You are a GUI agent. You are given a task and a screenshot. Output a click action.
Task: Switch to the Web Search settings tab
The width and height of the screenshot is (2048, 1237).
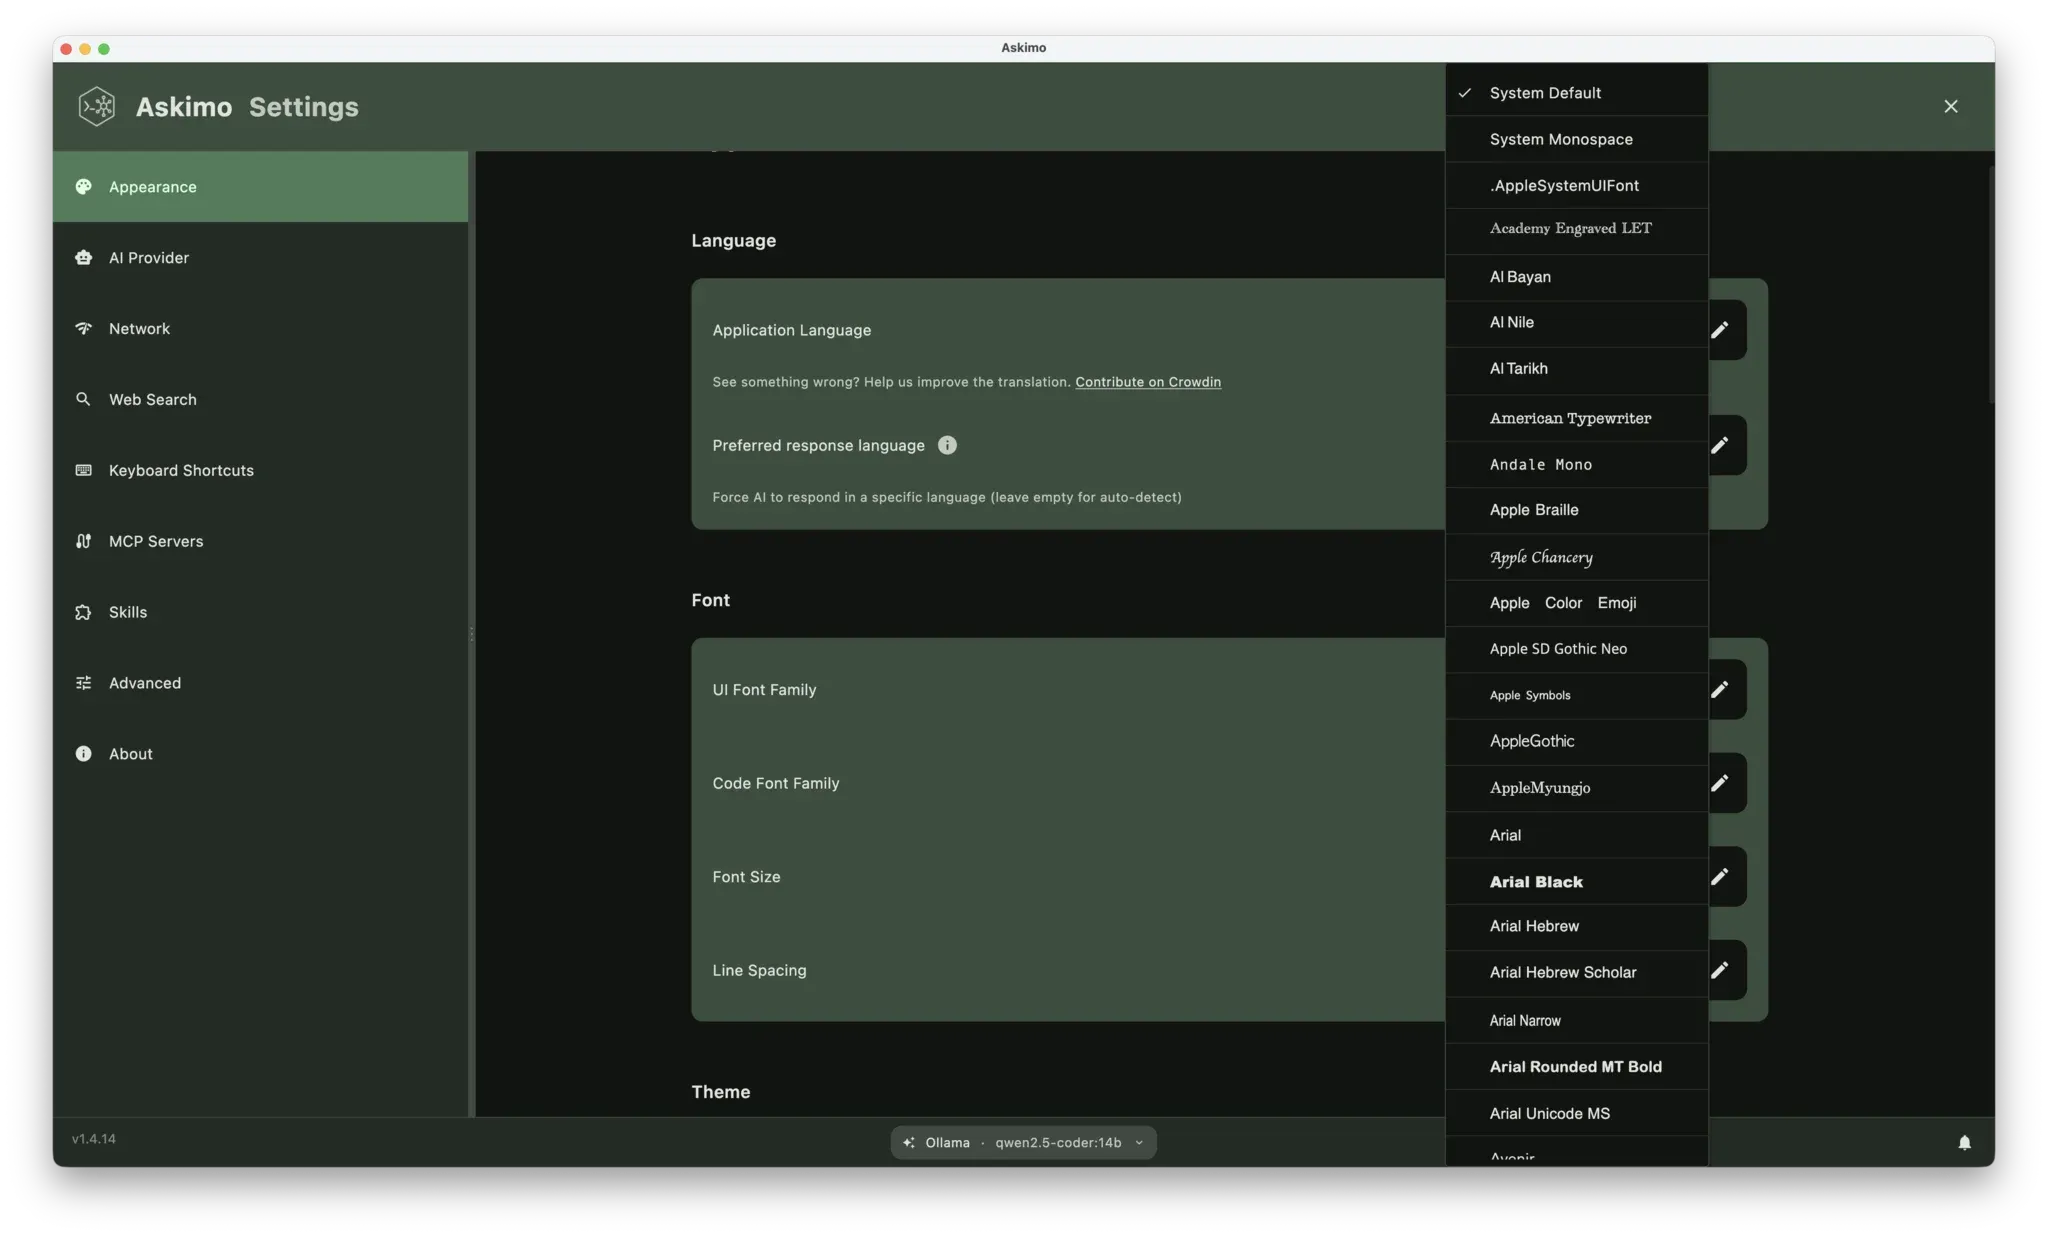[x=260, y=400]
